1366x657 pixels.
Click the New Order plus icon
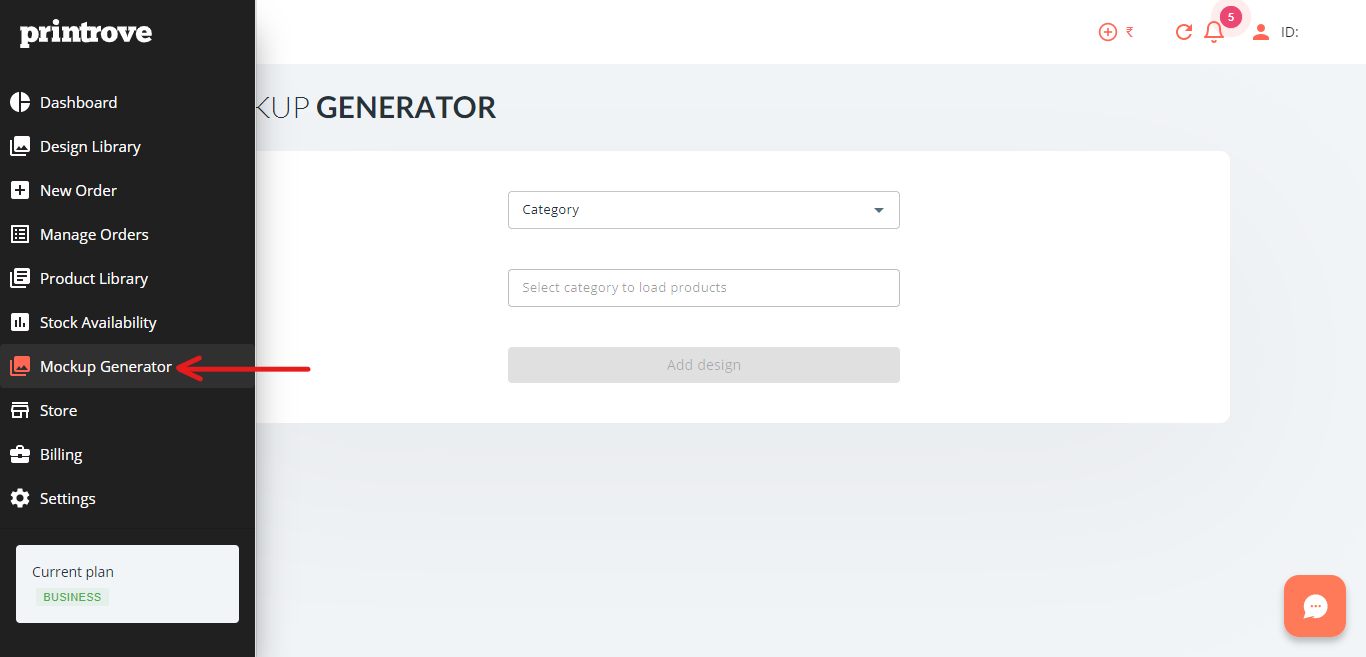20,190
